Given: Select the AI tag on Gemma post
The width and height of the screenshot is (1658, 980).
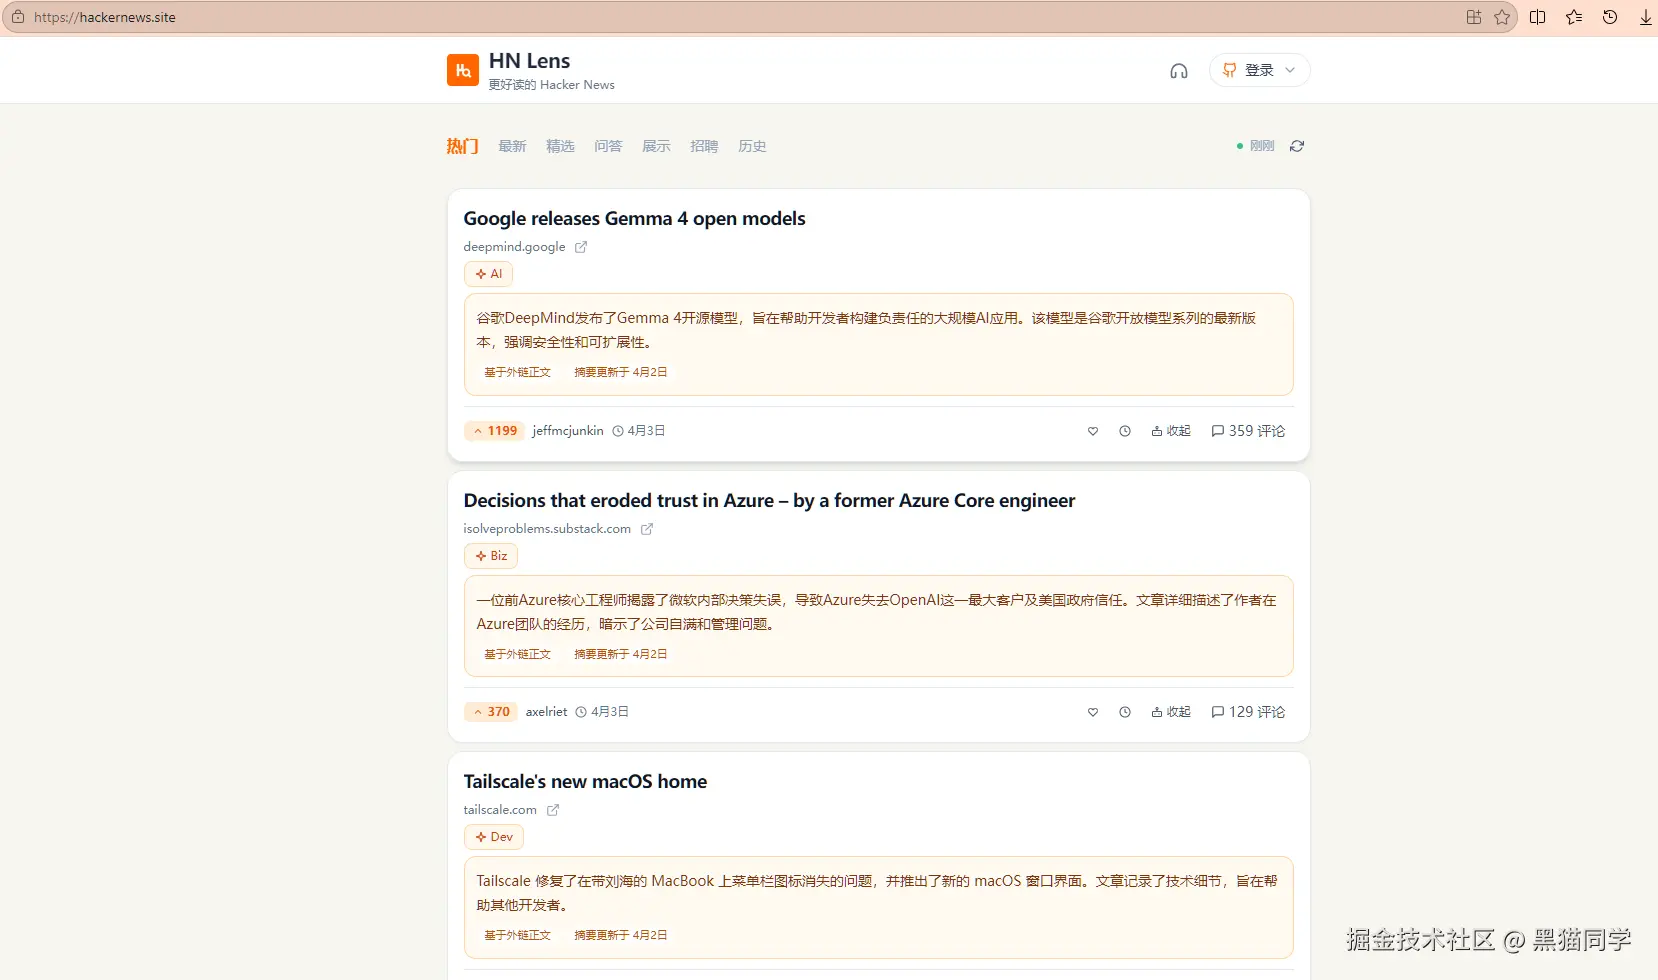Looking at the screenshot, I should click(488, 274).
